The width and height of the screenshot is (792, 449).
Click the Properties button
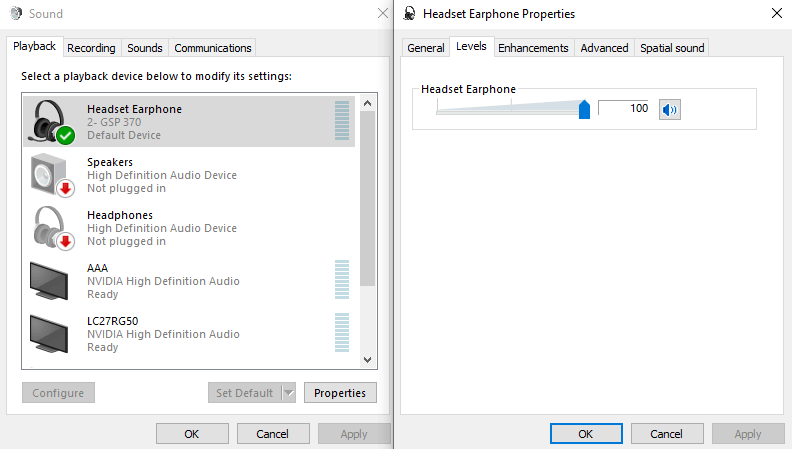click(x=340, y=393)
